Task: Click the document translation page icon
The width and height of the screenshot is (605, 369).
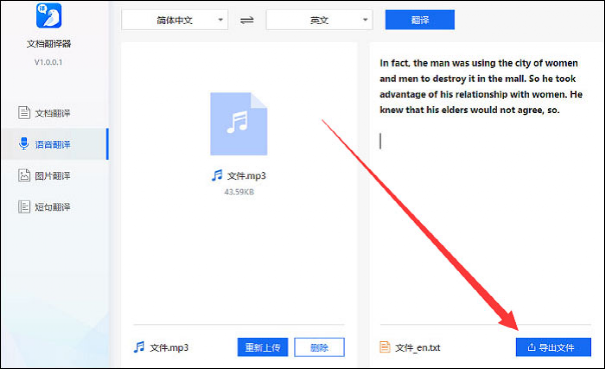Action: coord(24,113)
